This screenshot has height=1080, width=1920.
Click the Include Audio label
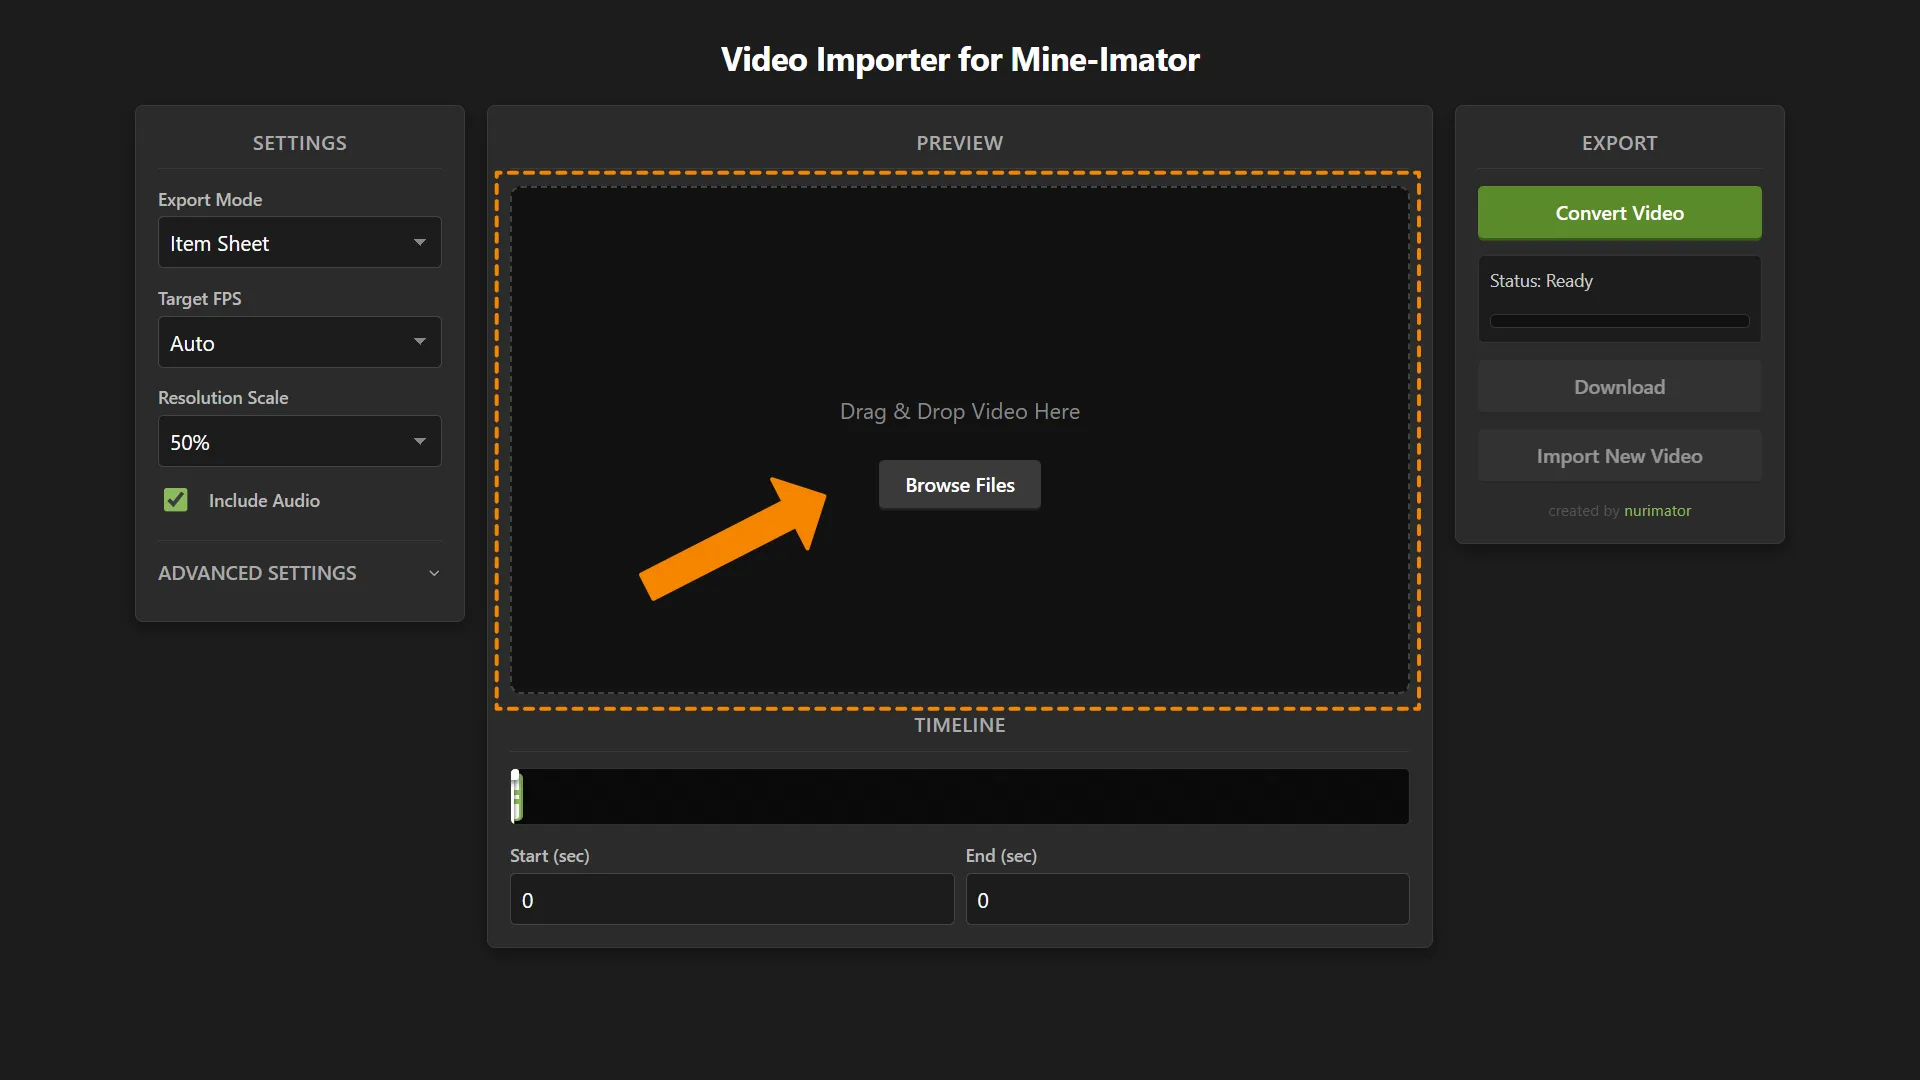point(264,500)
